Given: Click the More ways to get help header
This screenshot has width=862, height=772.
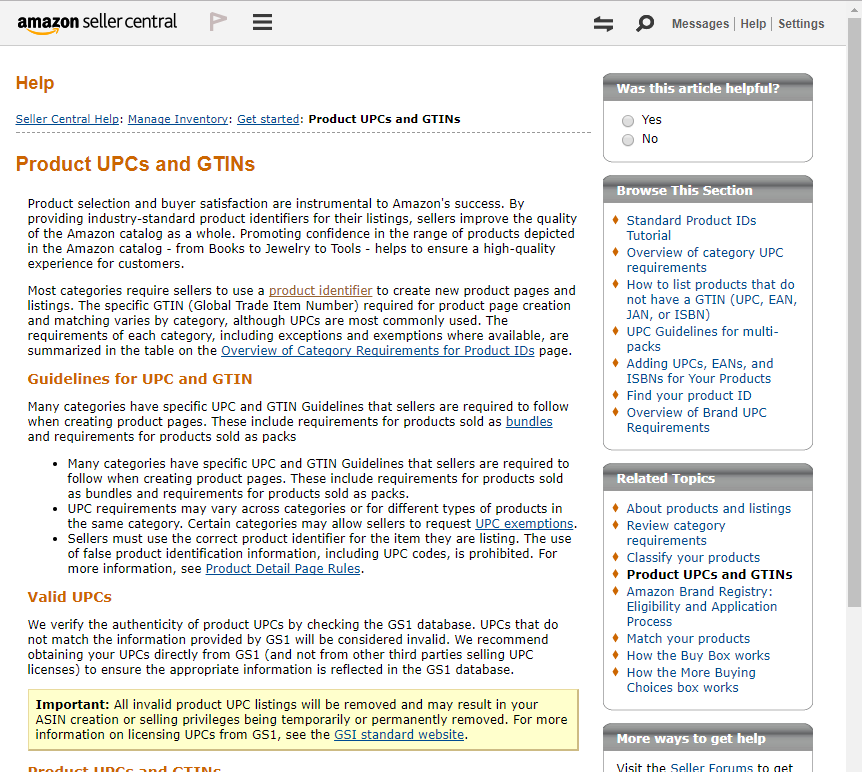Looking at the screenshot, I should 708,738.
